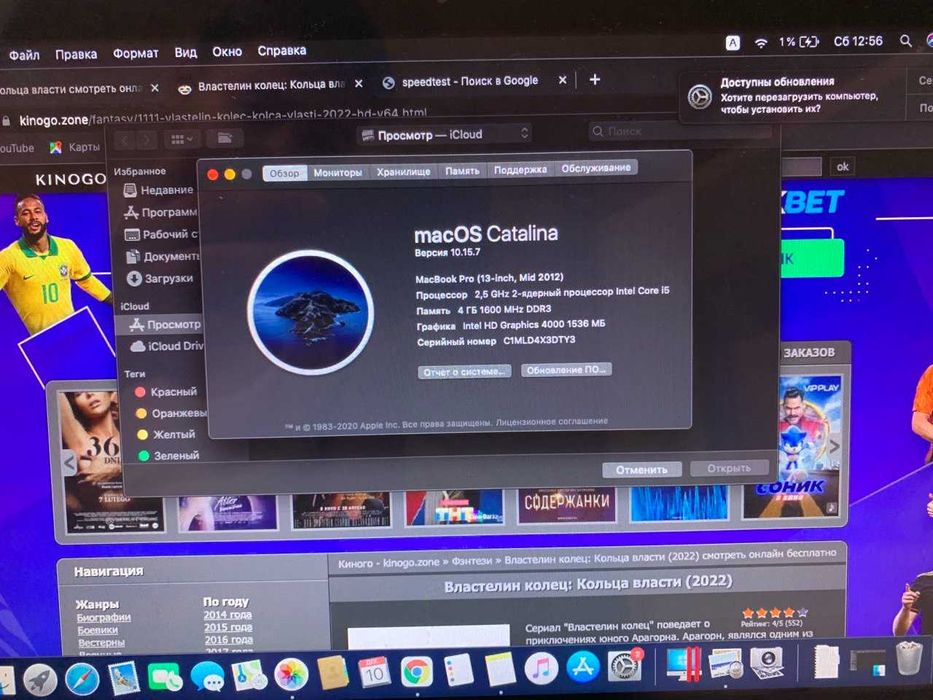Click the input source indicator icon
Viewport: 933px width, 700px height.
pos(732,43)
